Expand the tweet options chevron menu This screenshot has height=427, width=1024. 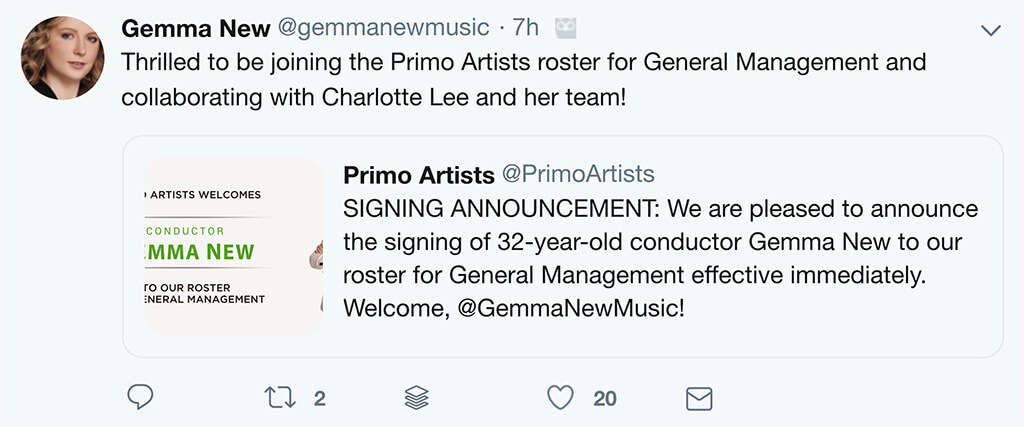click(990, 30)
